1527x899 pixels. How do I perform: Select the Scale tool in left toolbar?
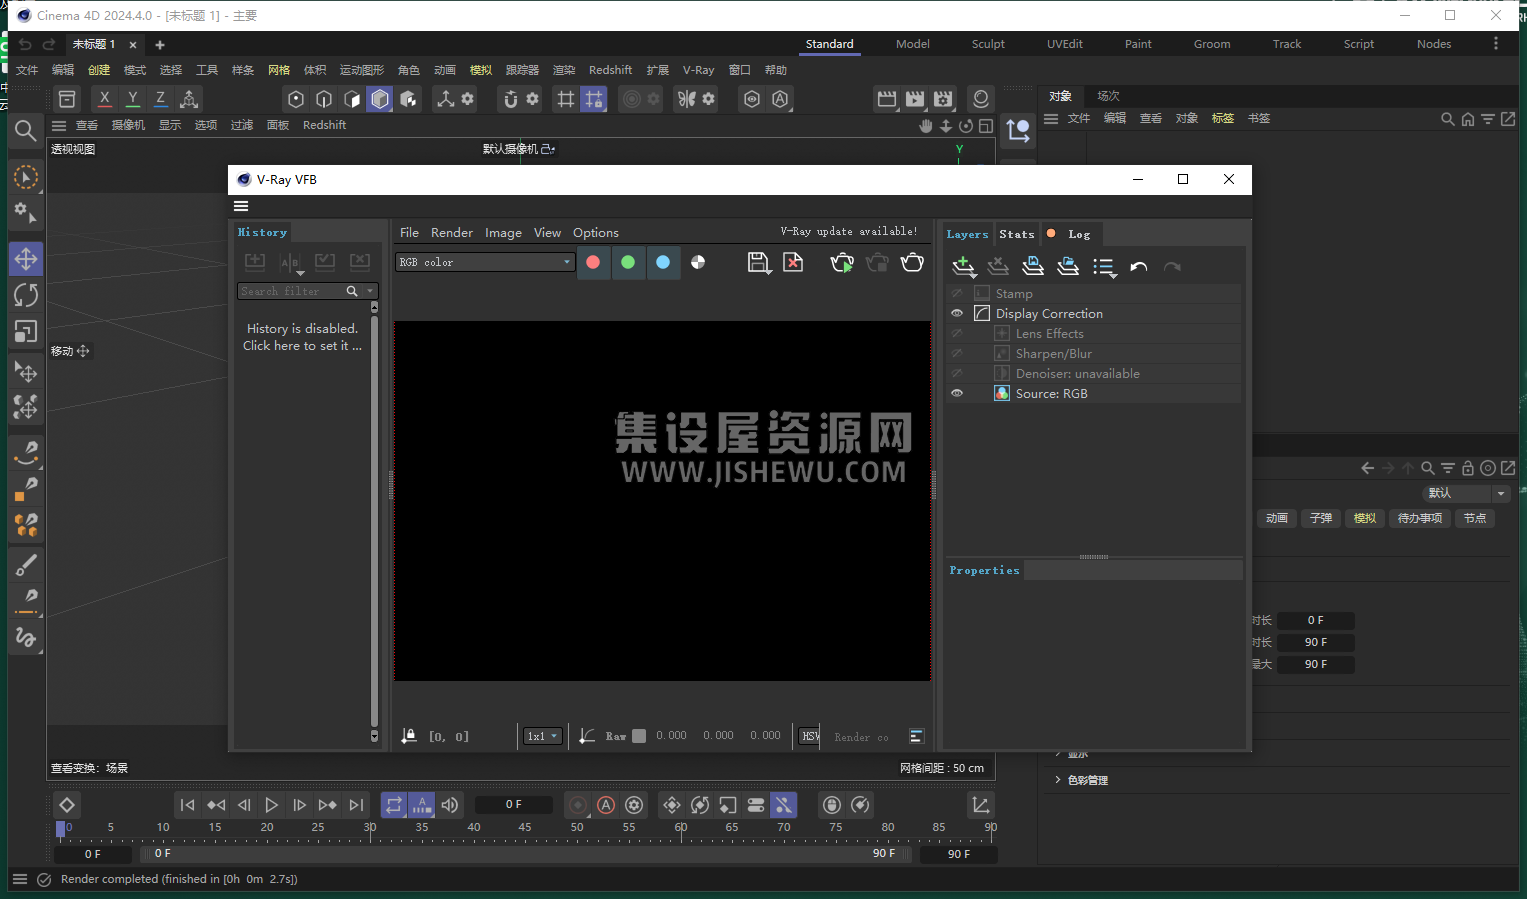click(x=26, y=331)
